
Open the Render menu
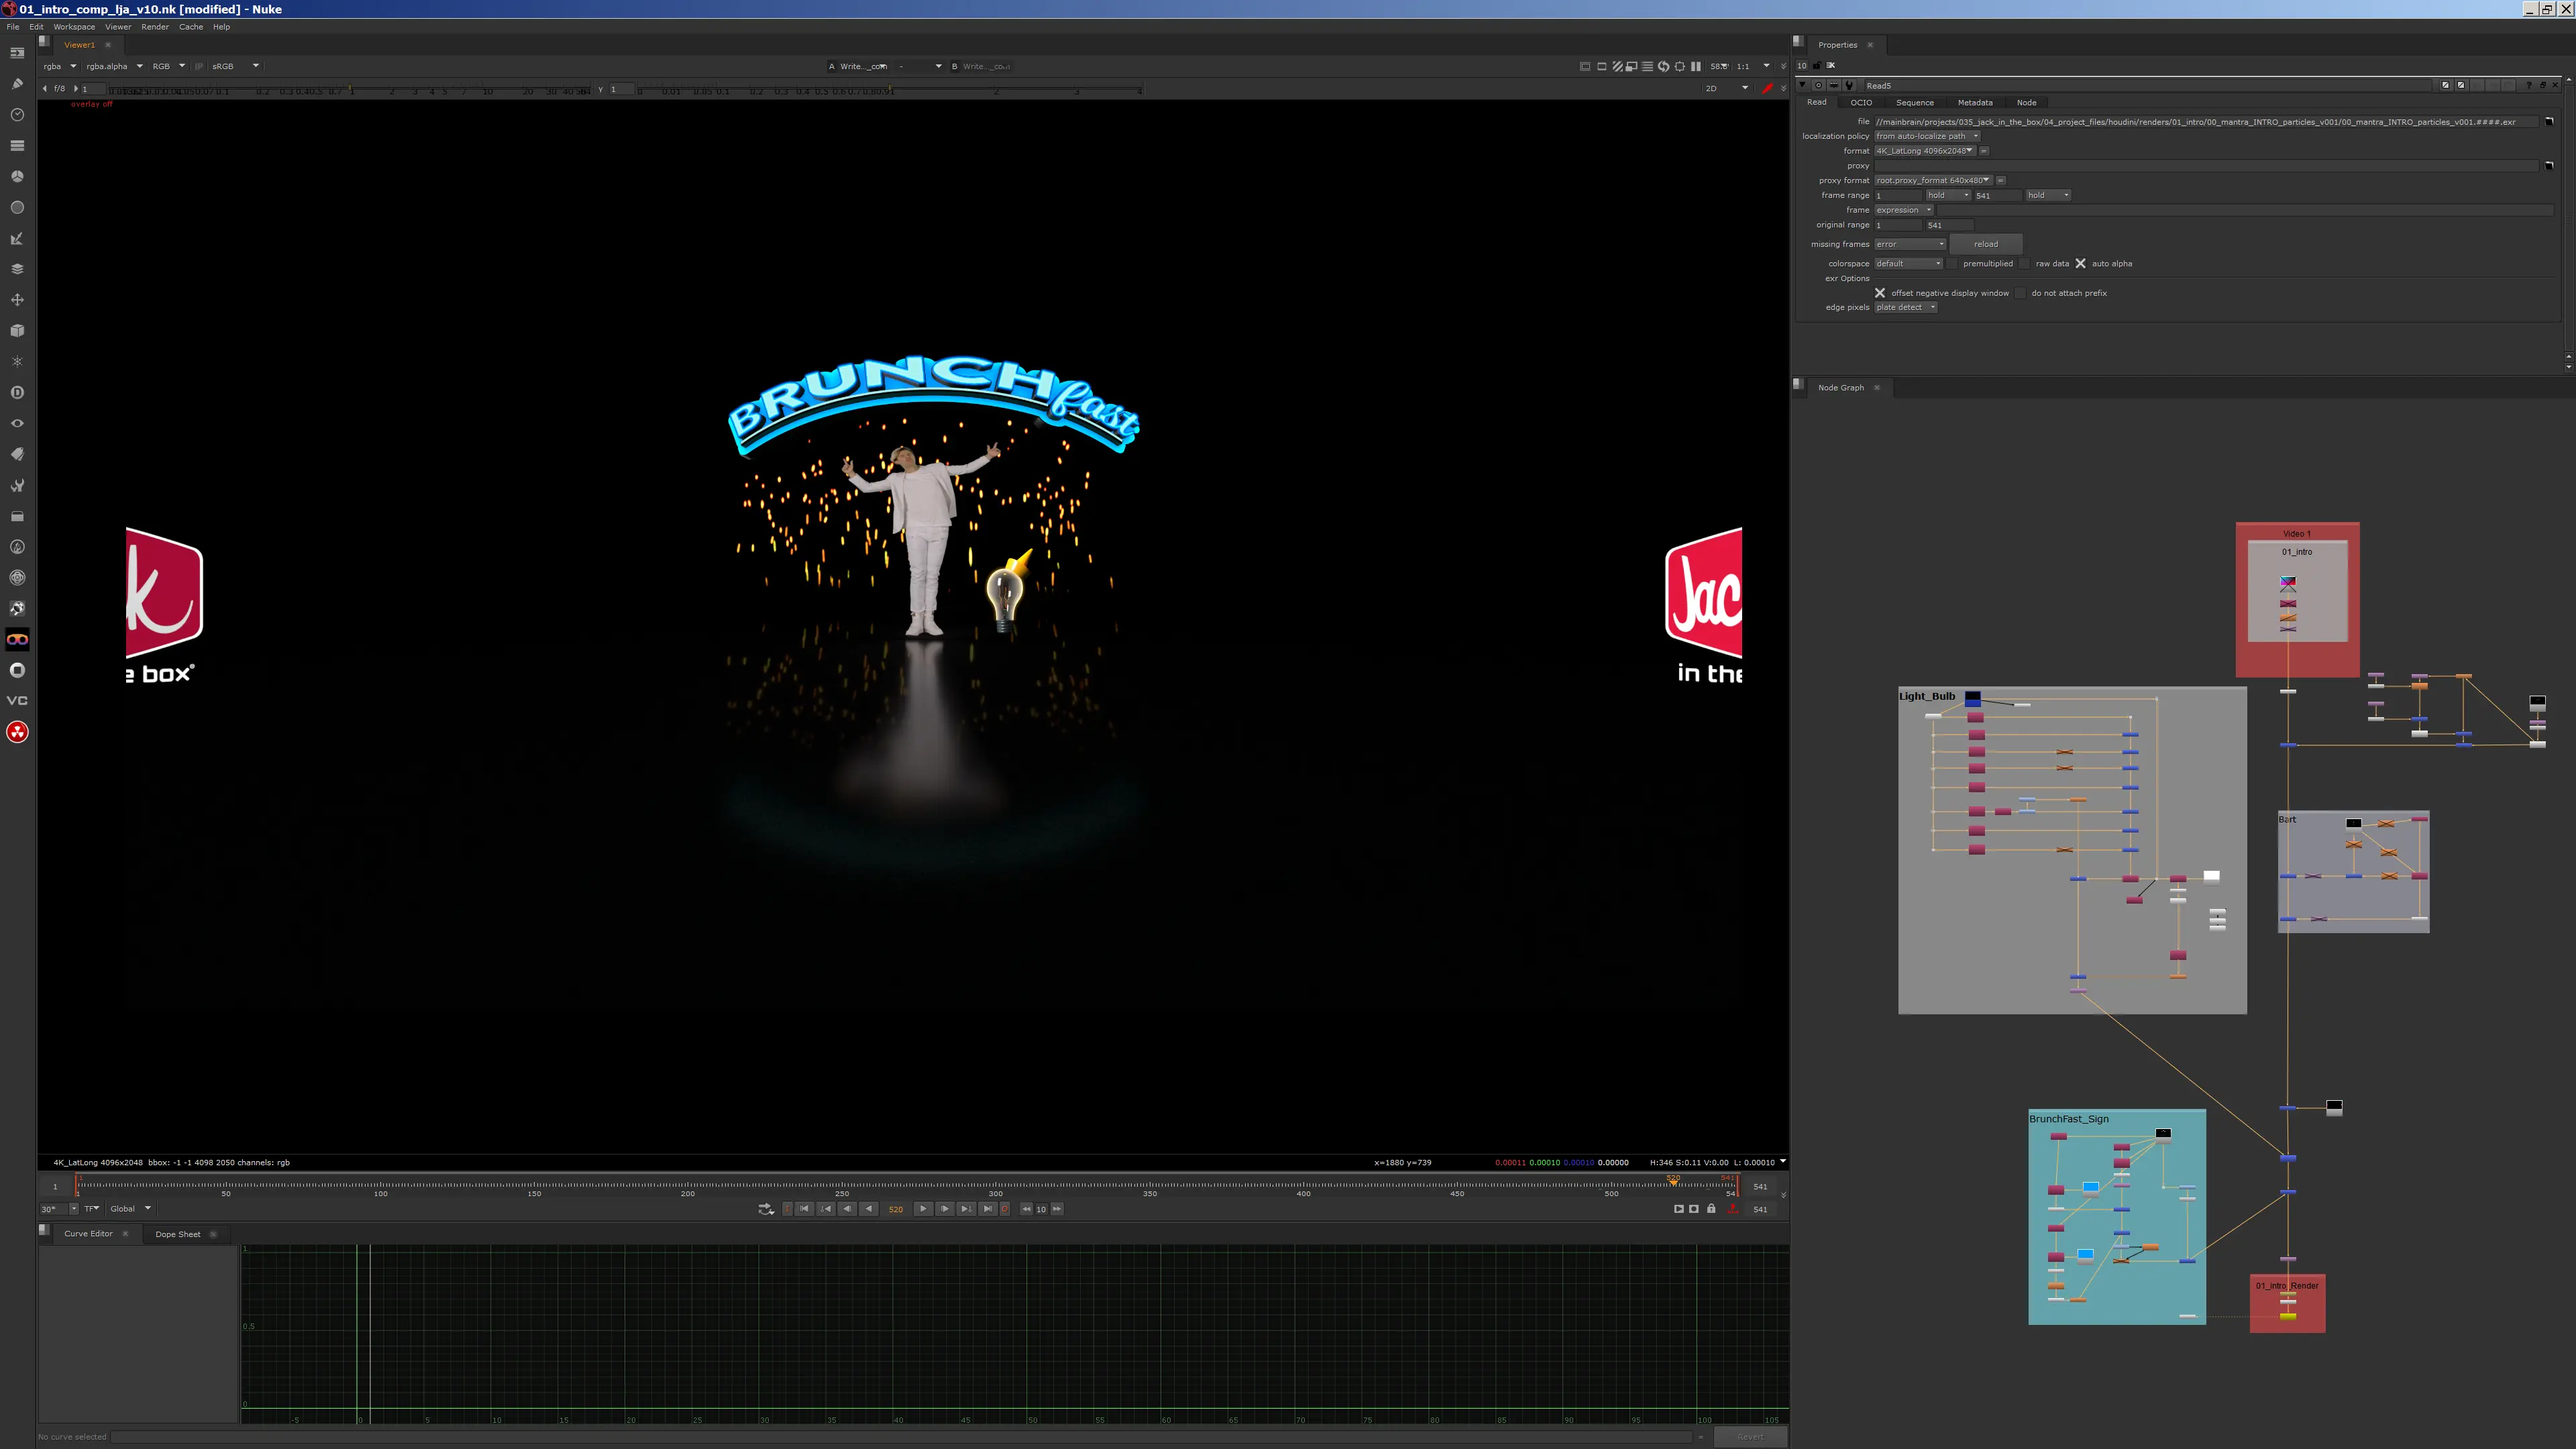[155, 27]
